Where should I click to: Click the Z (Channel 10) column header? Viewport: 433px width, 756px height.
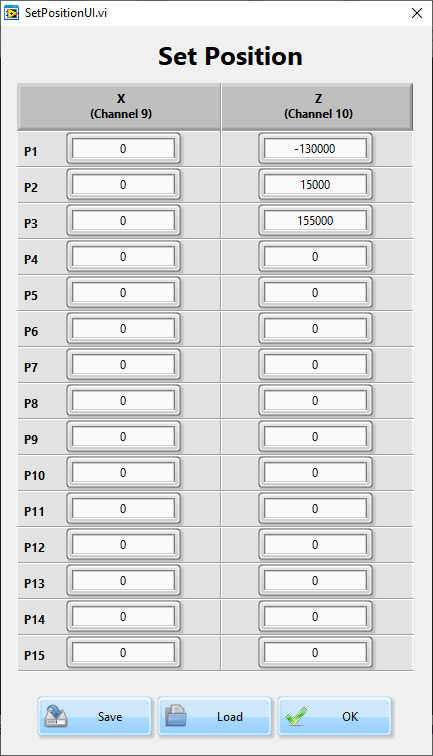(x=317, y=107)
